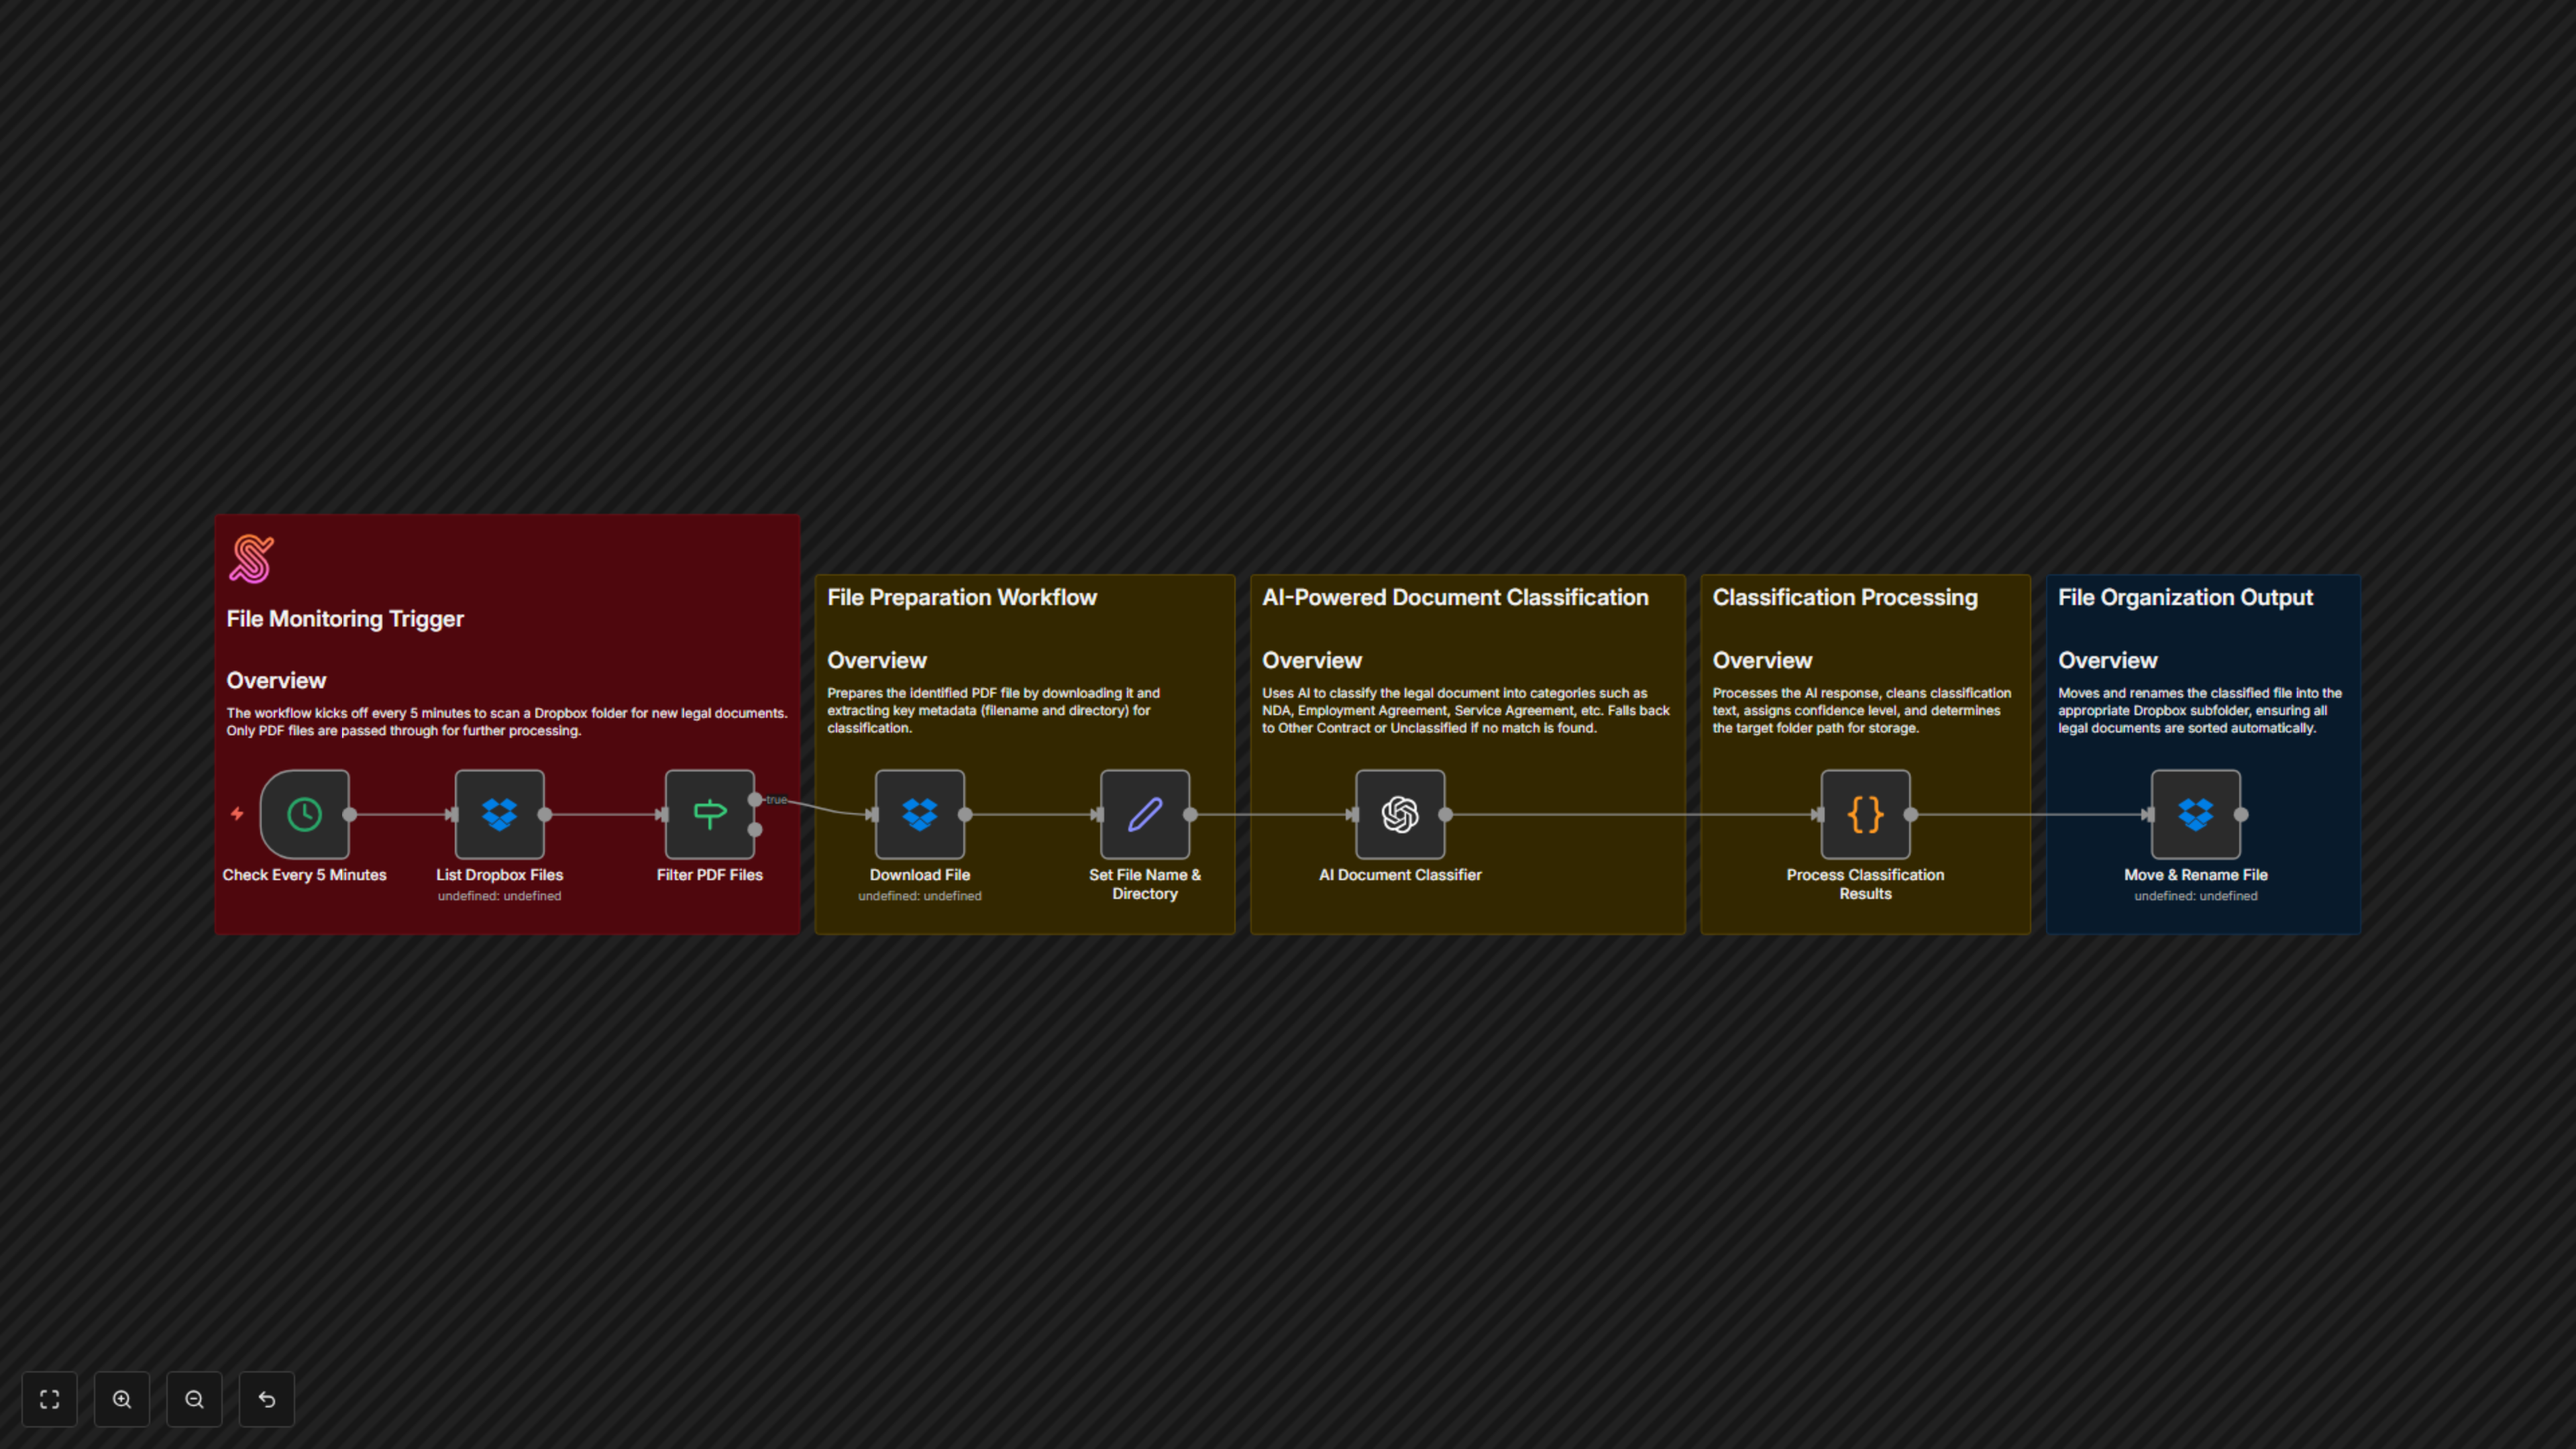This screenshot has height=1449, width=2576.
Task: Click the fit-to-view button in bottom toolbar
Action: pyautogui.click(x=49, y=1399)
